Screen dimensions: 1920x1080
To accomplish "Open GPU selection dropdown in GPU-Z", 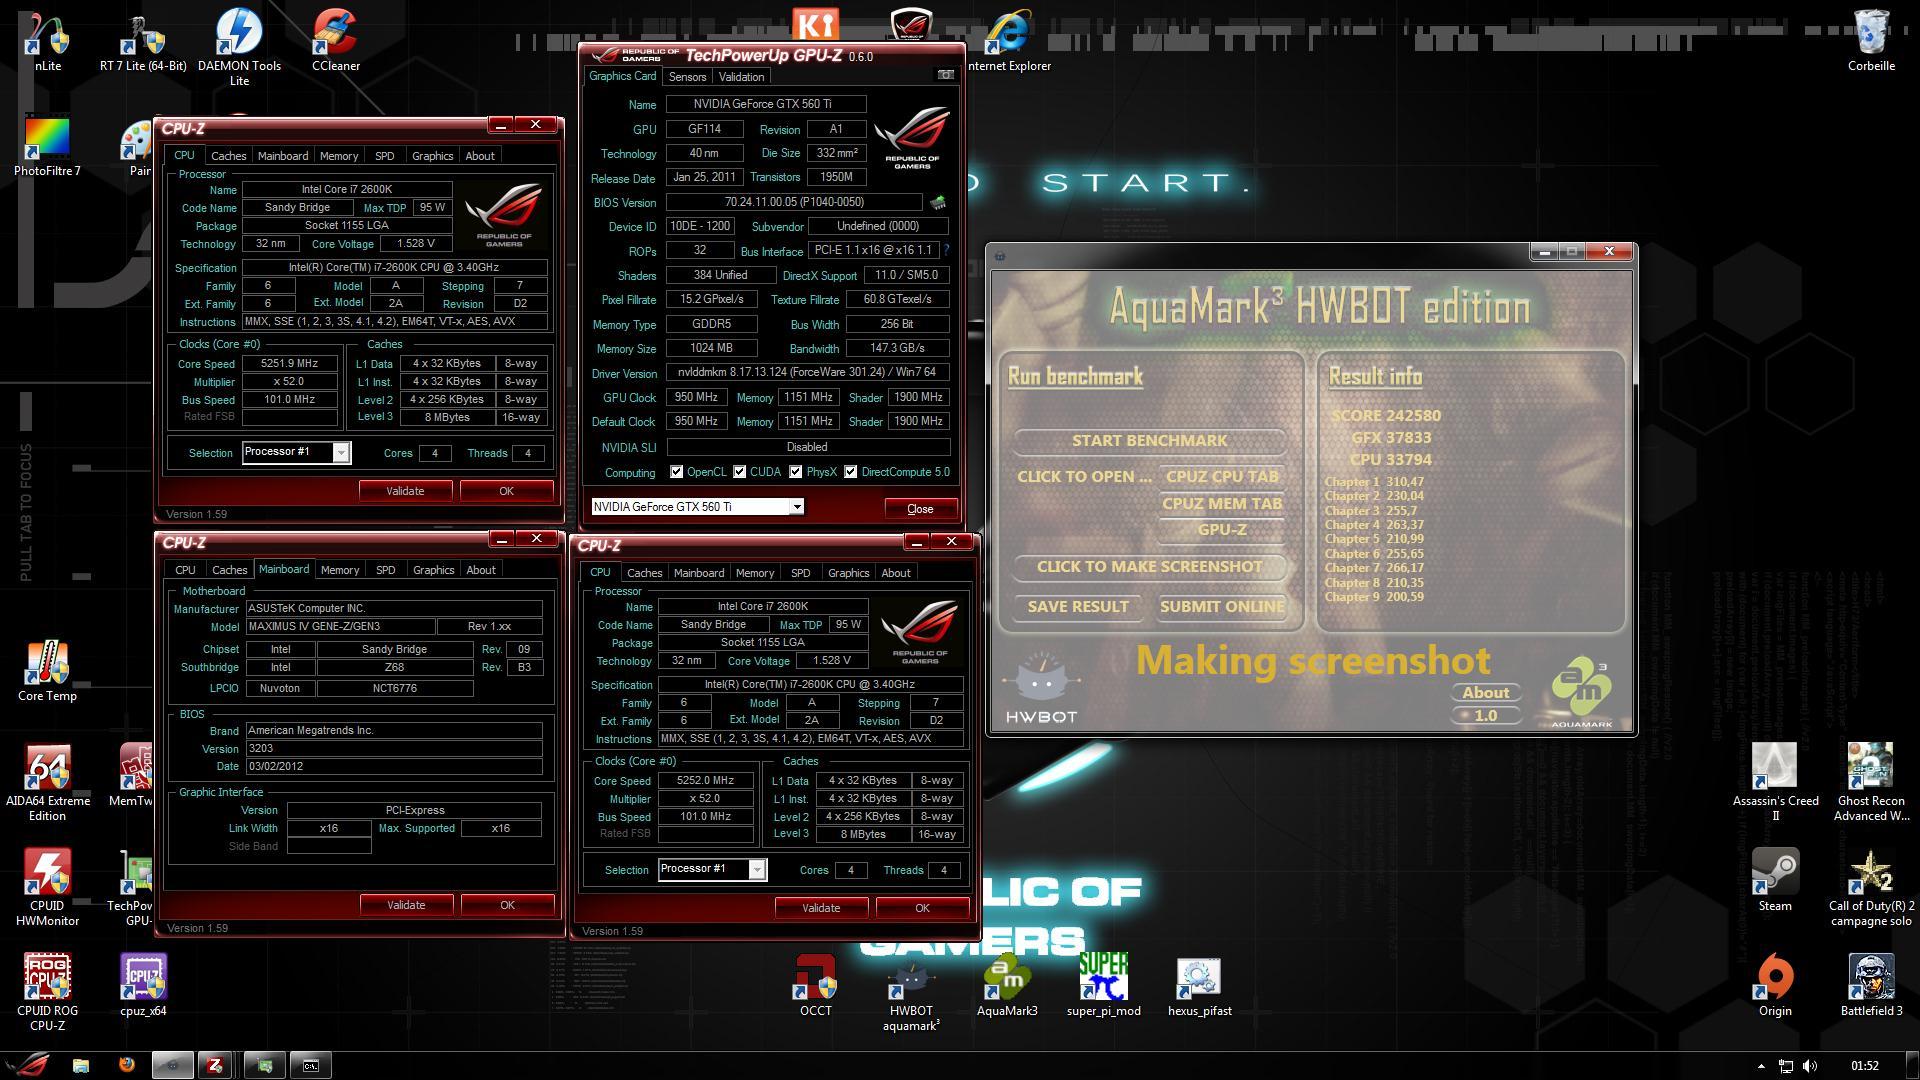I will click(796, 507).
